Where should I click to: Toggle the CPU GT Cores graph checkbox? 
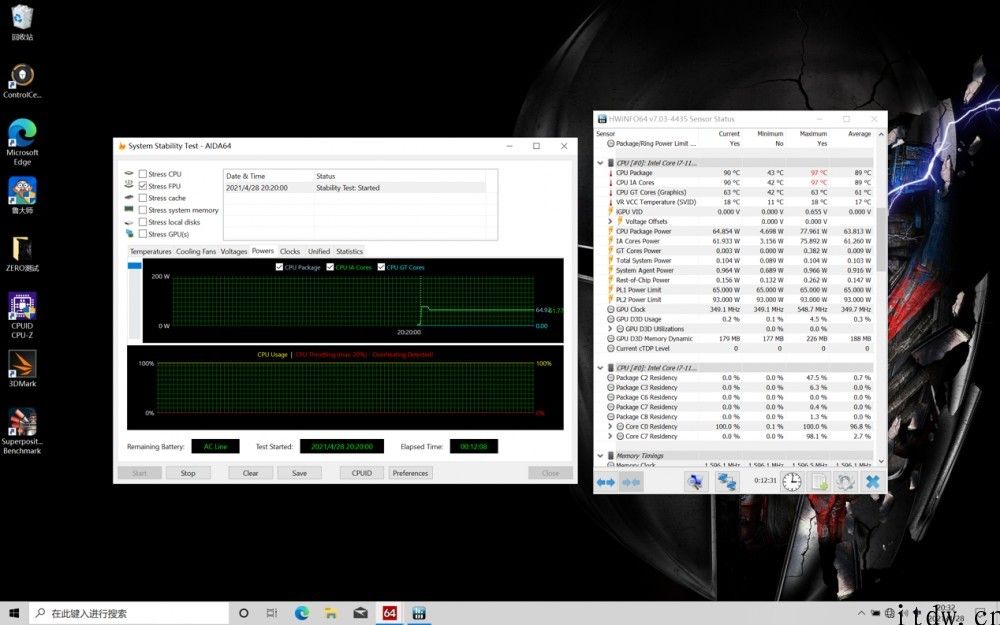[381, 267]
